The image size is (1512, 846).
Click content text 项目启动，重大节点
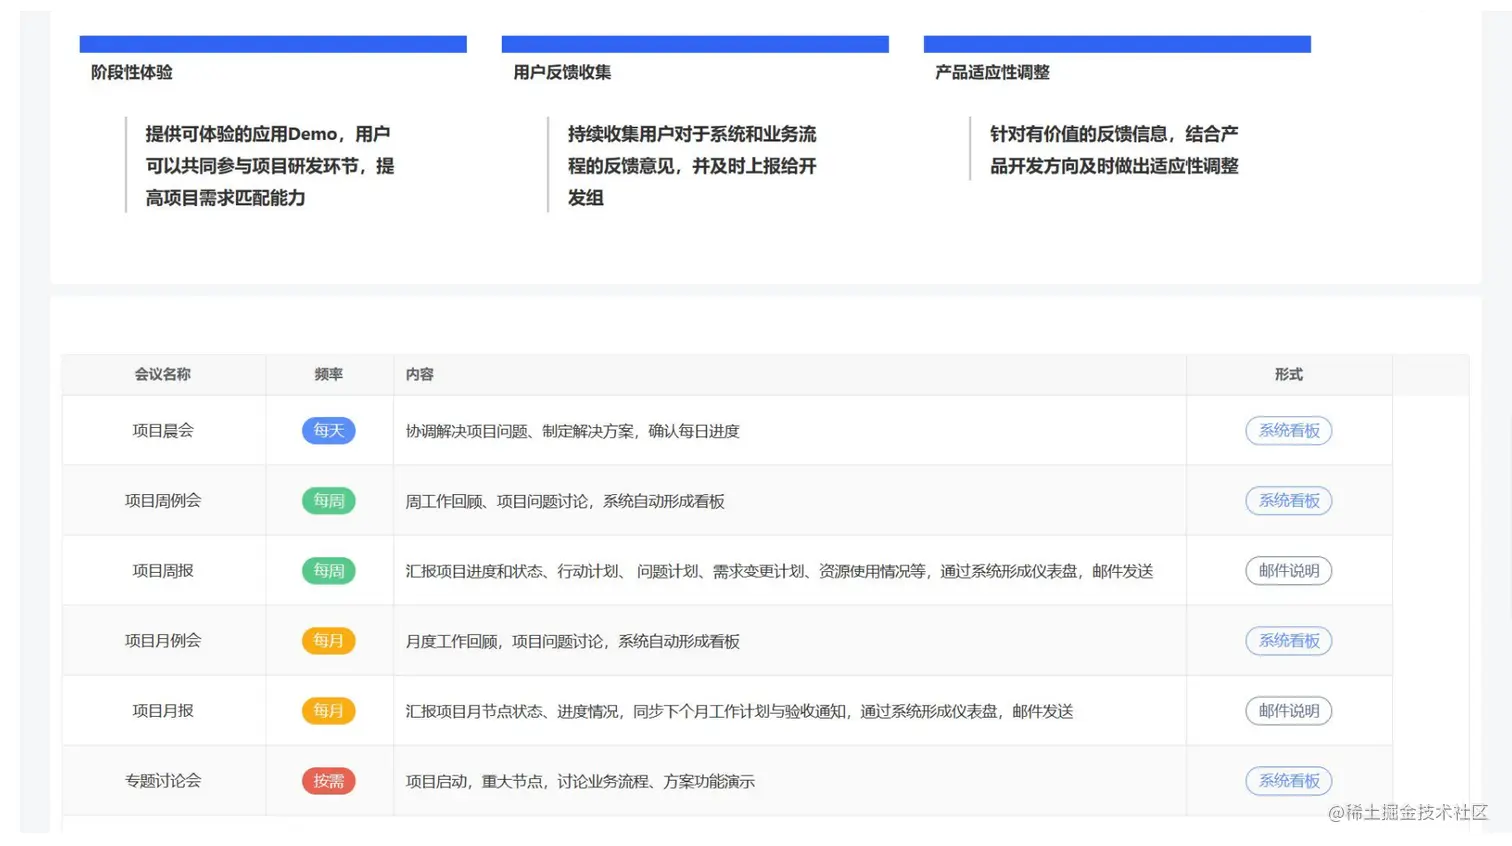(x=580, y=781)
